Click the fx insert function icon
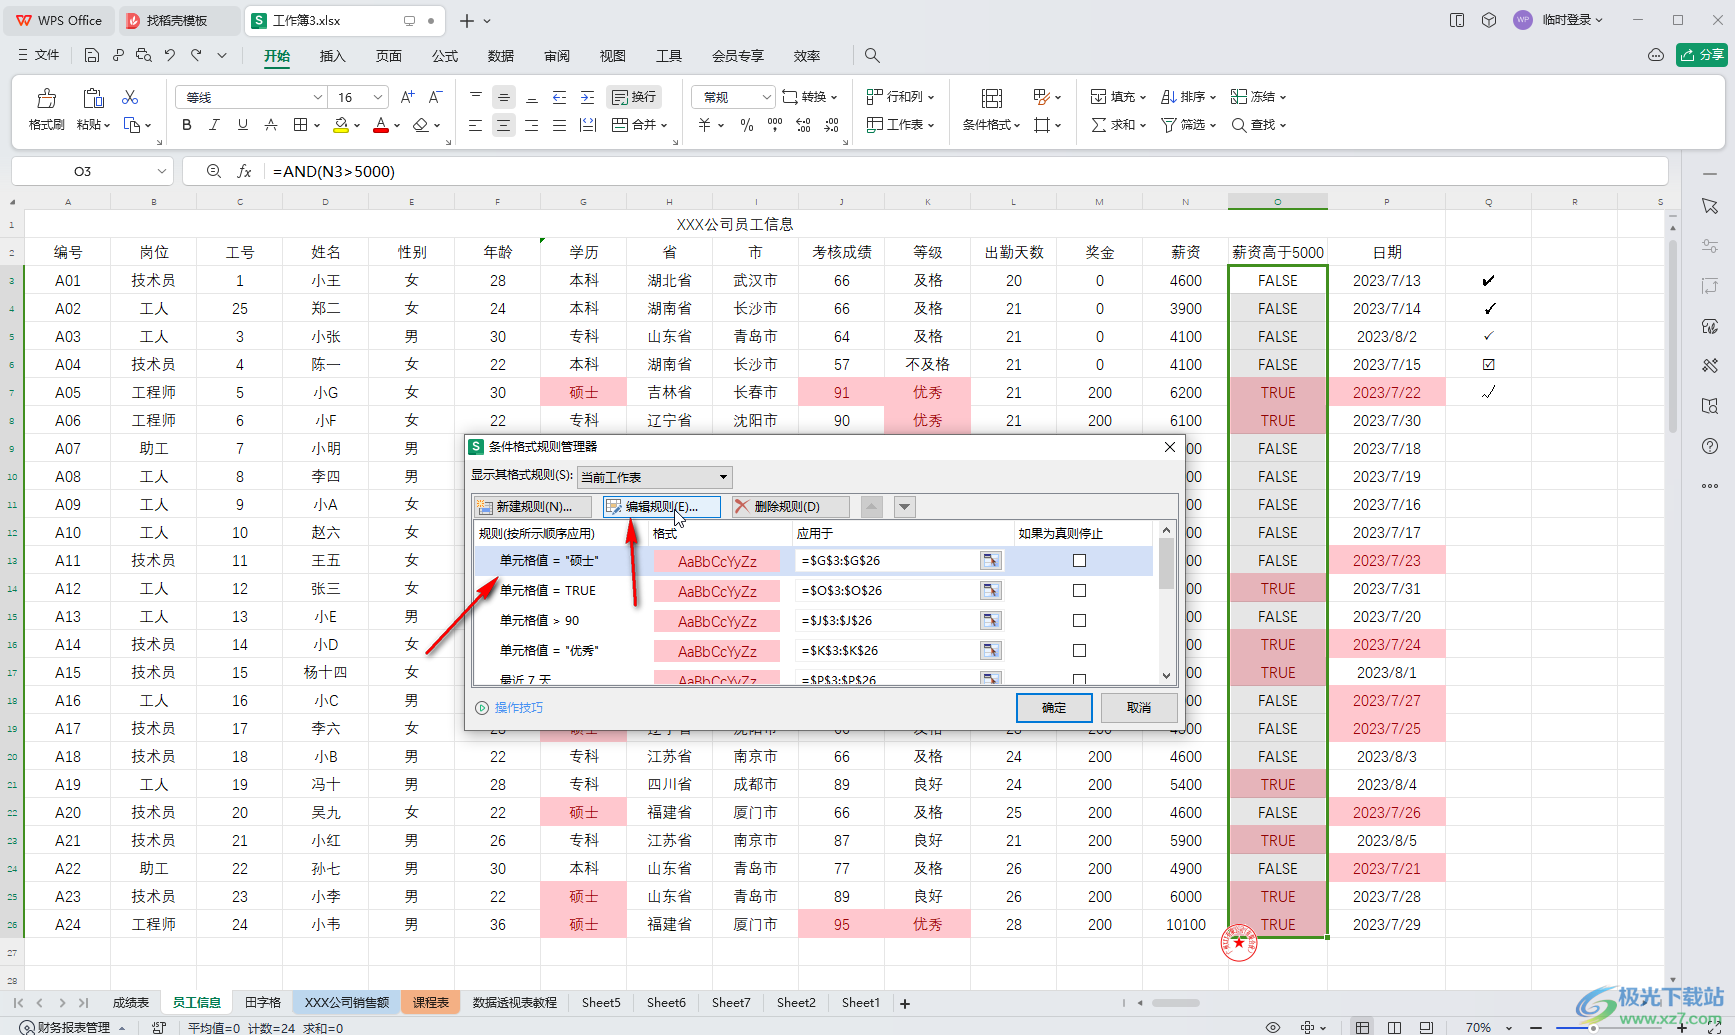Viewport: 1735px width, 1035px height. (x=244, y=171)
